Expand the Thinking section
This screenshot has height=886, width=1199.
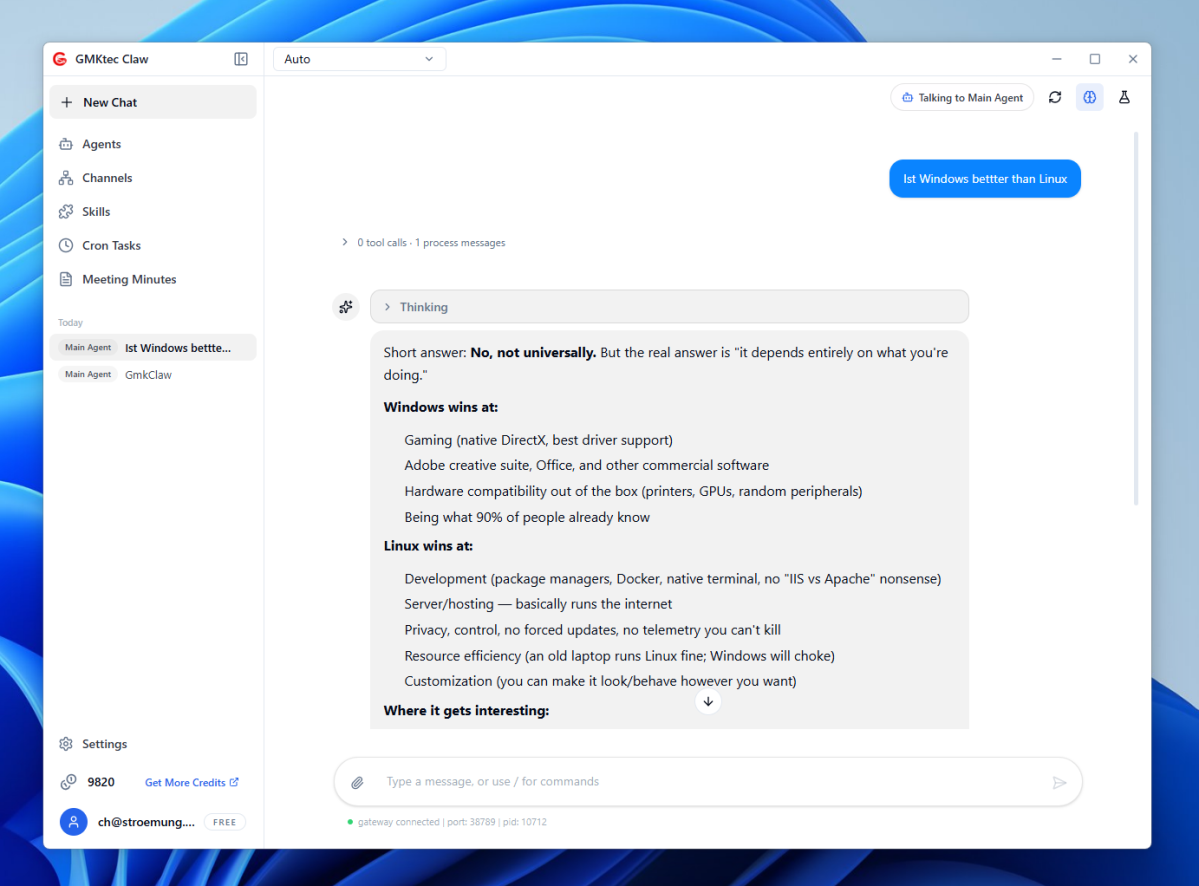pyautogui.click(x=669, y=307)
